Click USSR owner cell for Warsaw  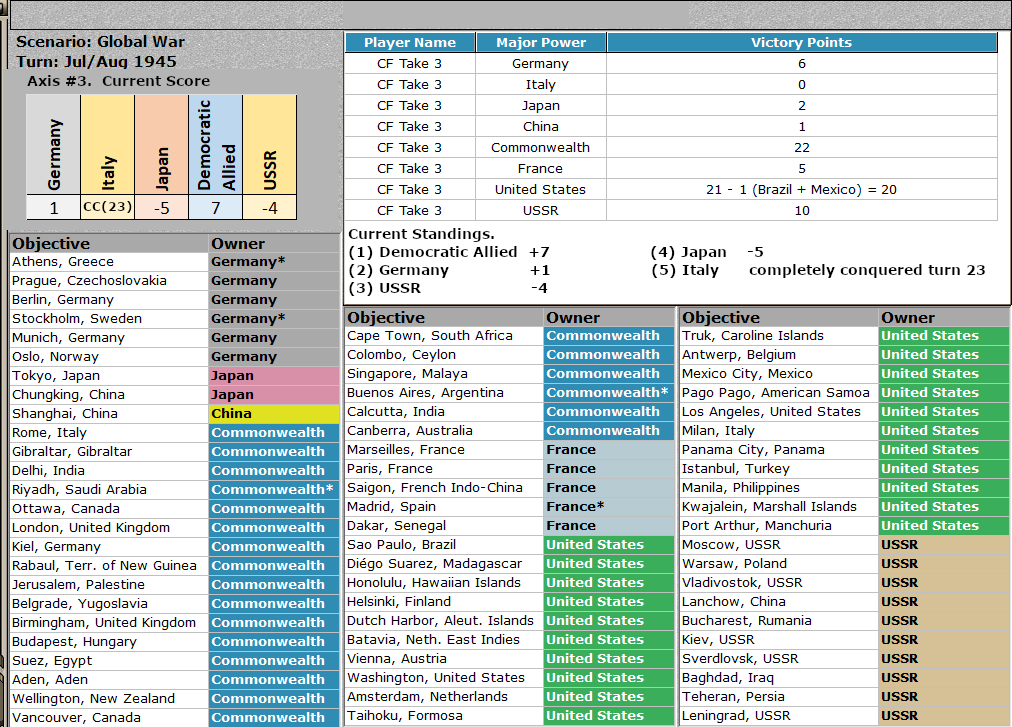944,564
